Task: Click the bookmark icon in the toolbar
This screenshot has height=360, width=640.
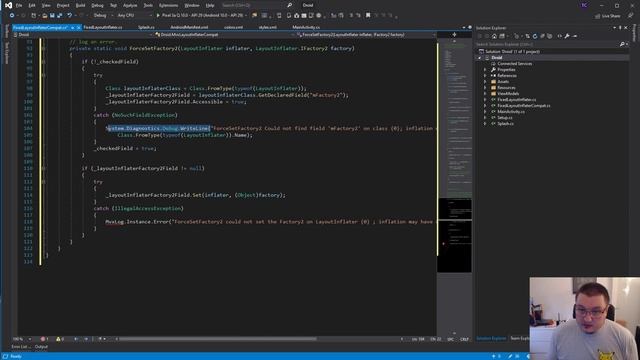Action: tap(368, 16)
